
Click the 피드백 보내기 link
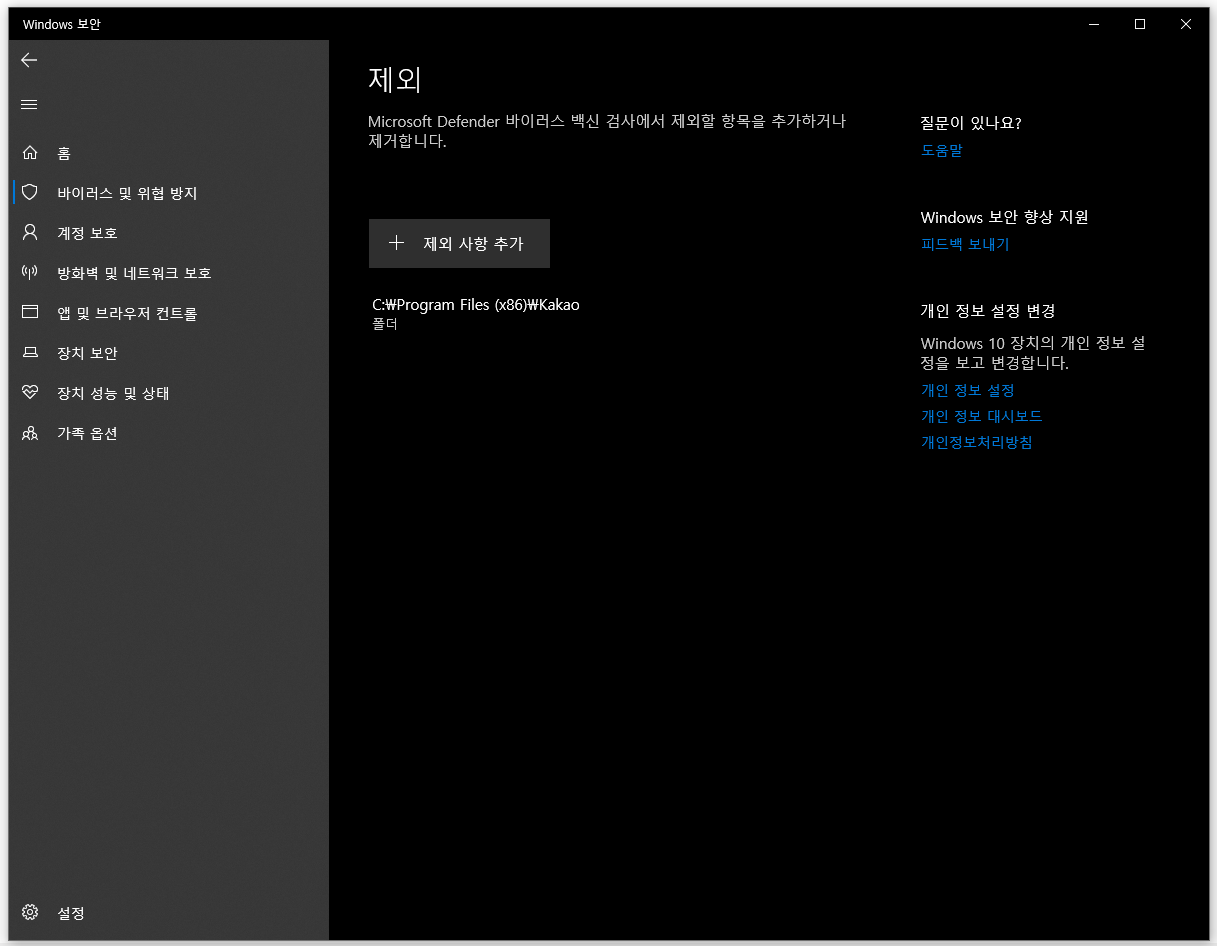[965, 244]
